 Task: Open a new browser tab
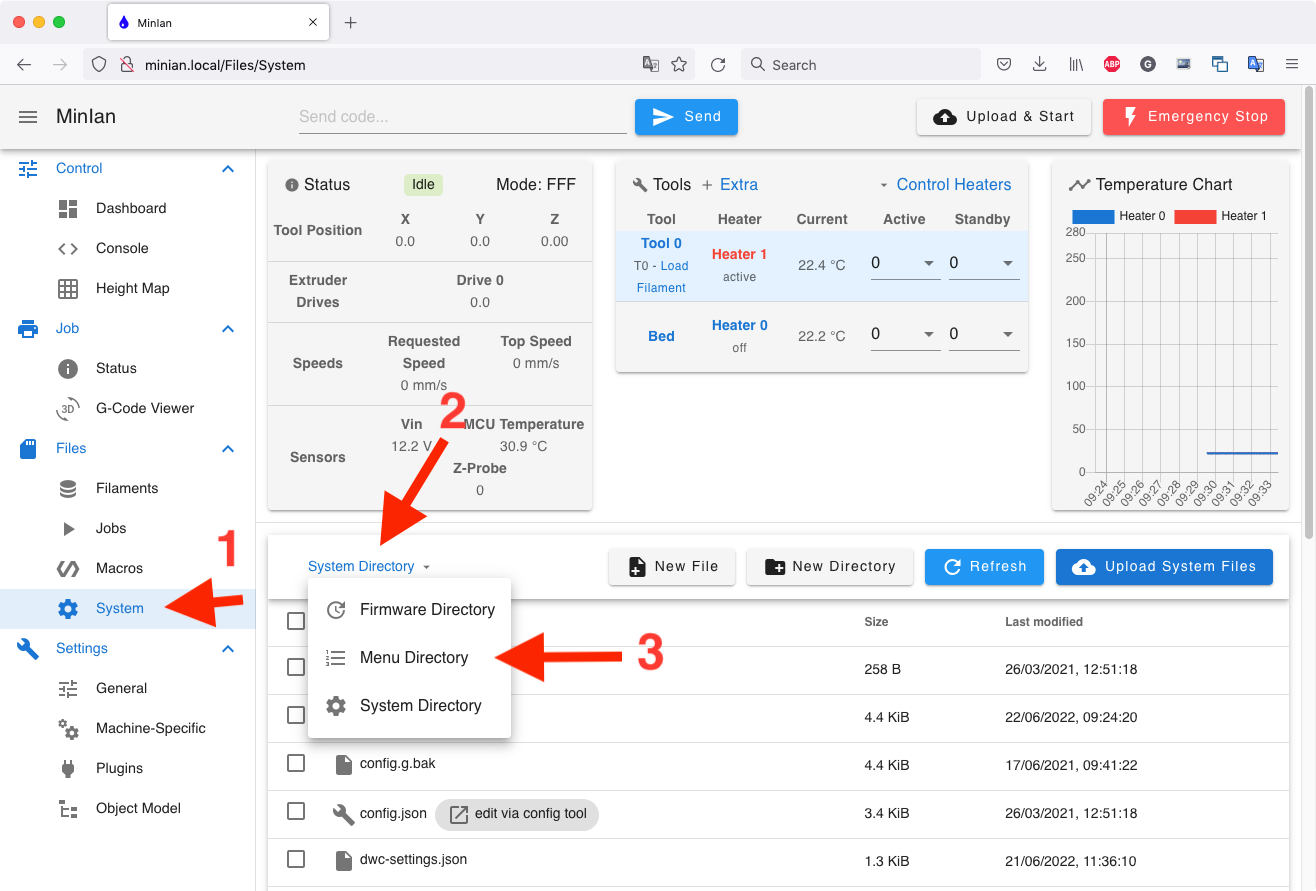pos(350,22)
